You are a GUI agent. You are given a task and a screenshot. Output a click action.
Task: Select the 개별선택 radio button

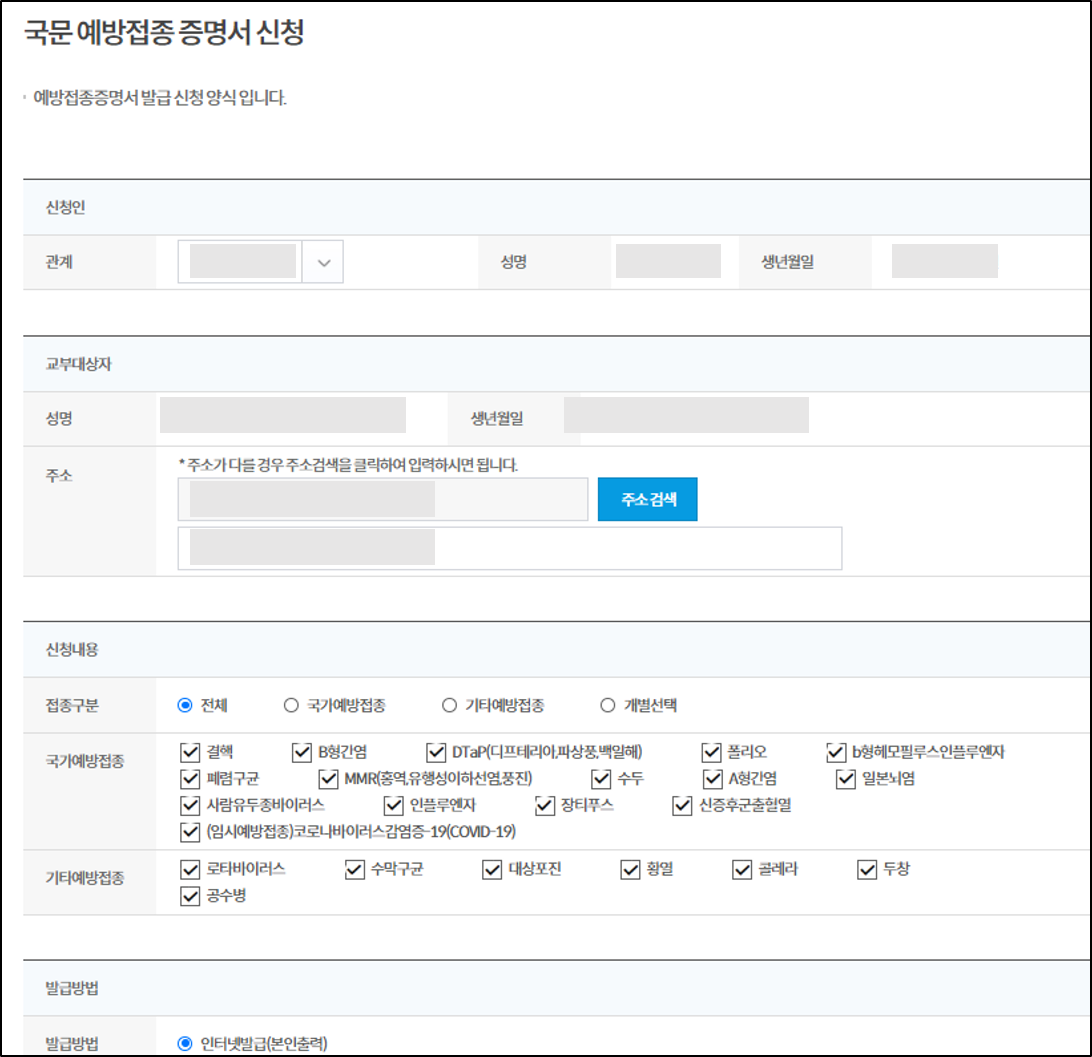pyautogui.click(x=608, y=704)
